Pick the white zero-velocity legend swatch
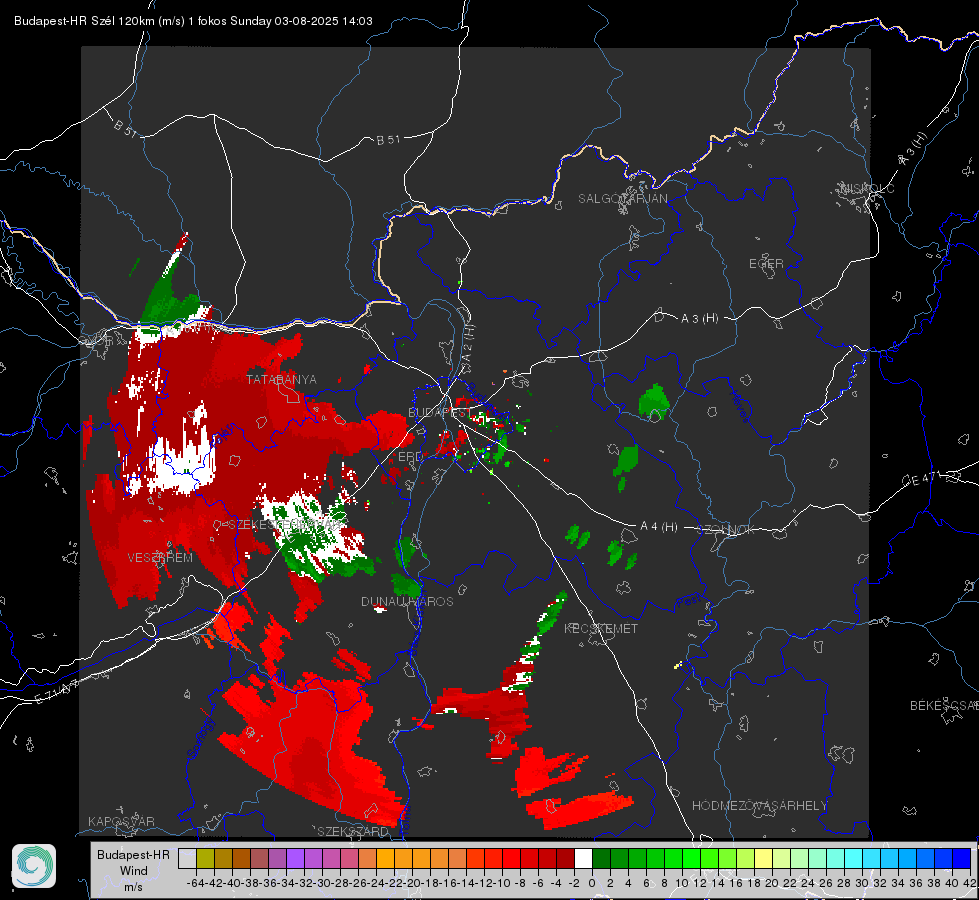This screenshot has width=979, height=900. (583, 858)
